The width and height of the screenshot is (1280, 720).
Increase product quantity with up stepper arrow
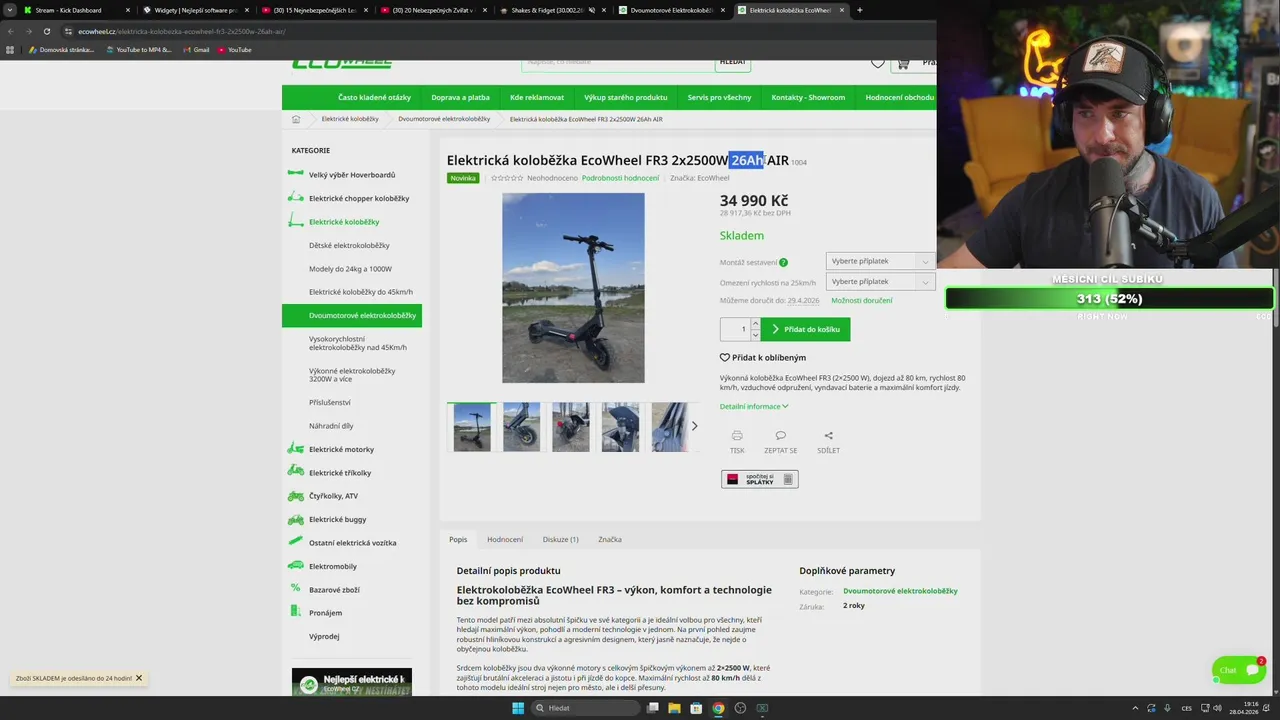(x=756, y=324)
